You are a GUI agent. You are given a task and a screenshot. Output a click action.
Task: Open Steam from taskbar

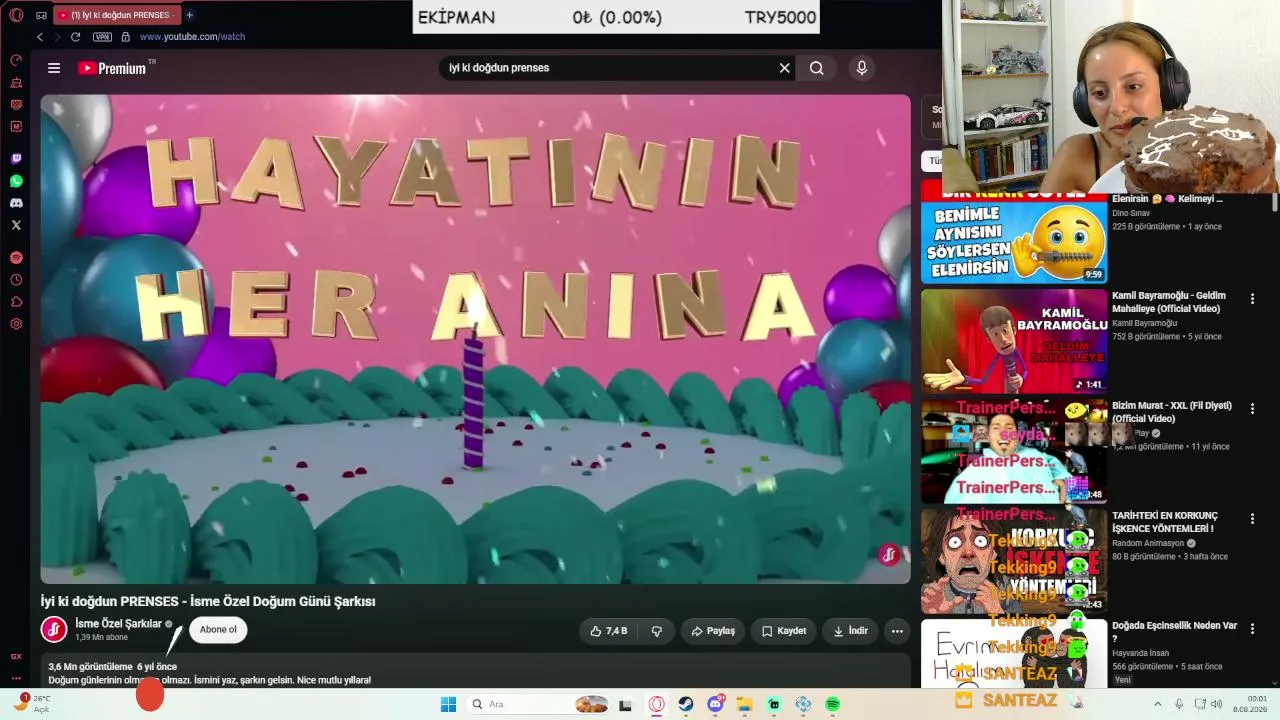[686, 704]
